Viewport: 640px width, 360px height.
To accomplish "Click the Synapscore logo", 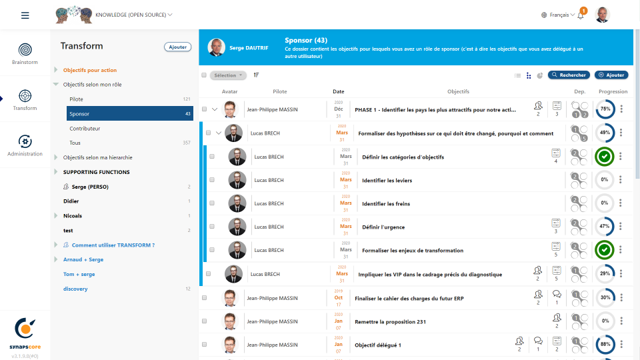I will pos(25,333).
